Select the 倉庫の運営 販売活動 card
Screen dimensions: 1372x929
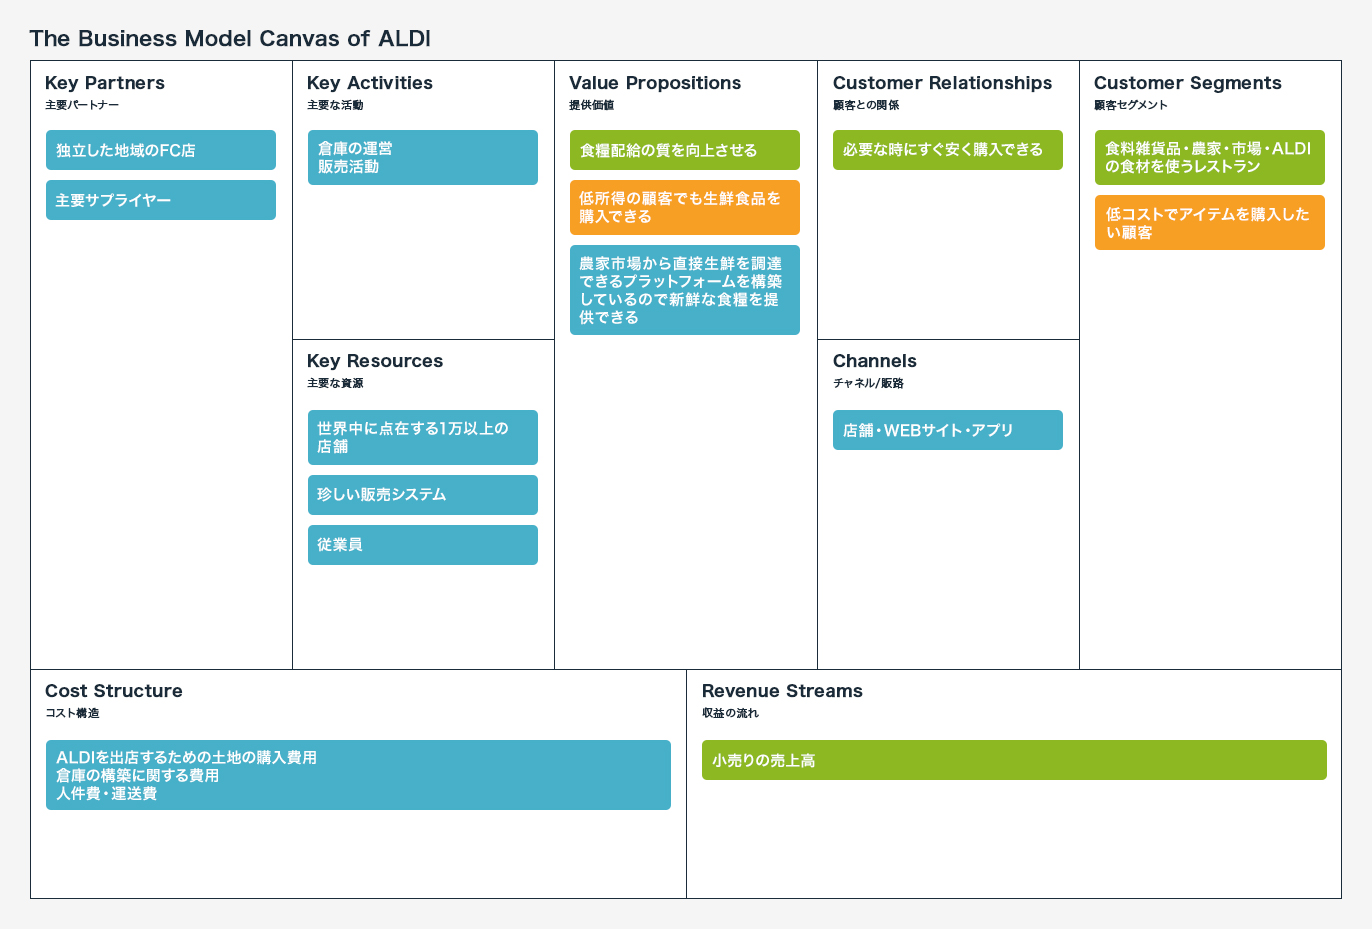tap(423, 158)
